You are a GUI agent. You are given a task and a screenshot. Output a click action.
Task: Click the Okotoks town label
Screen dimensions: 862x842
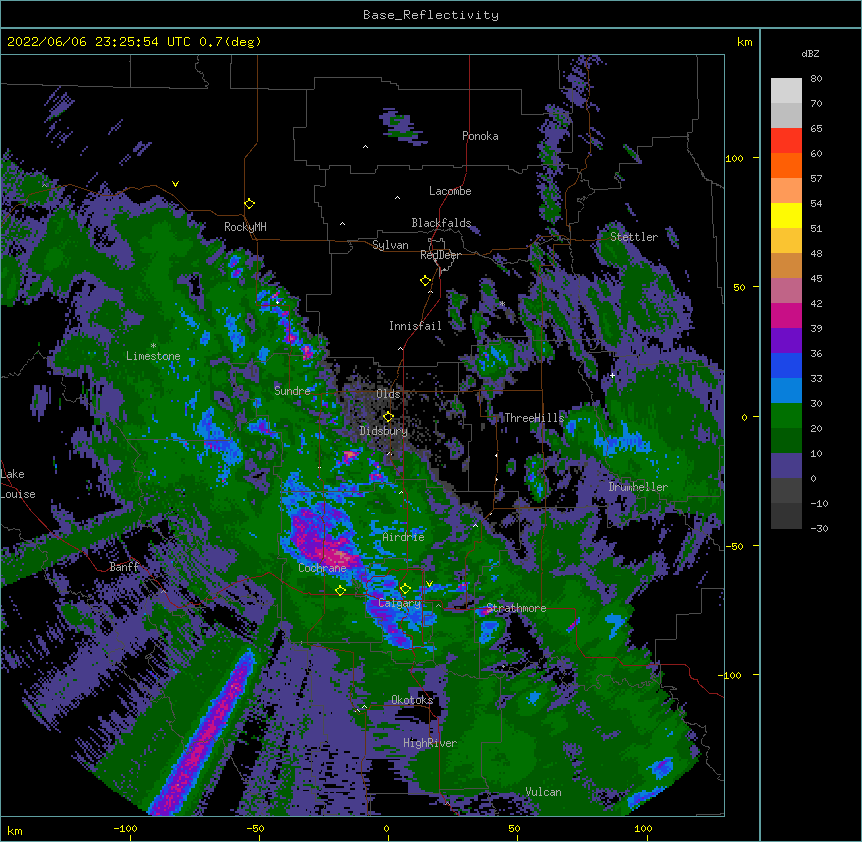tap(412, 700)
